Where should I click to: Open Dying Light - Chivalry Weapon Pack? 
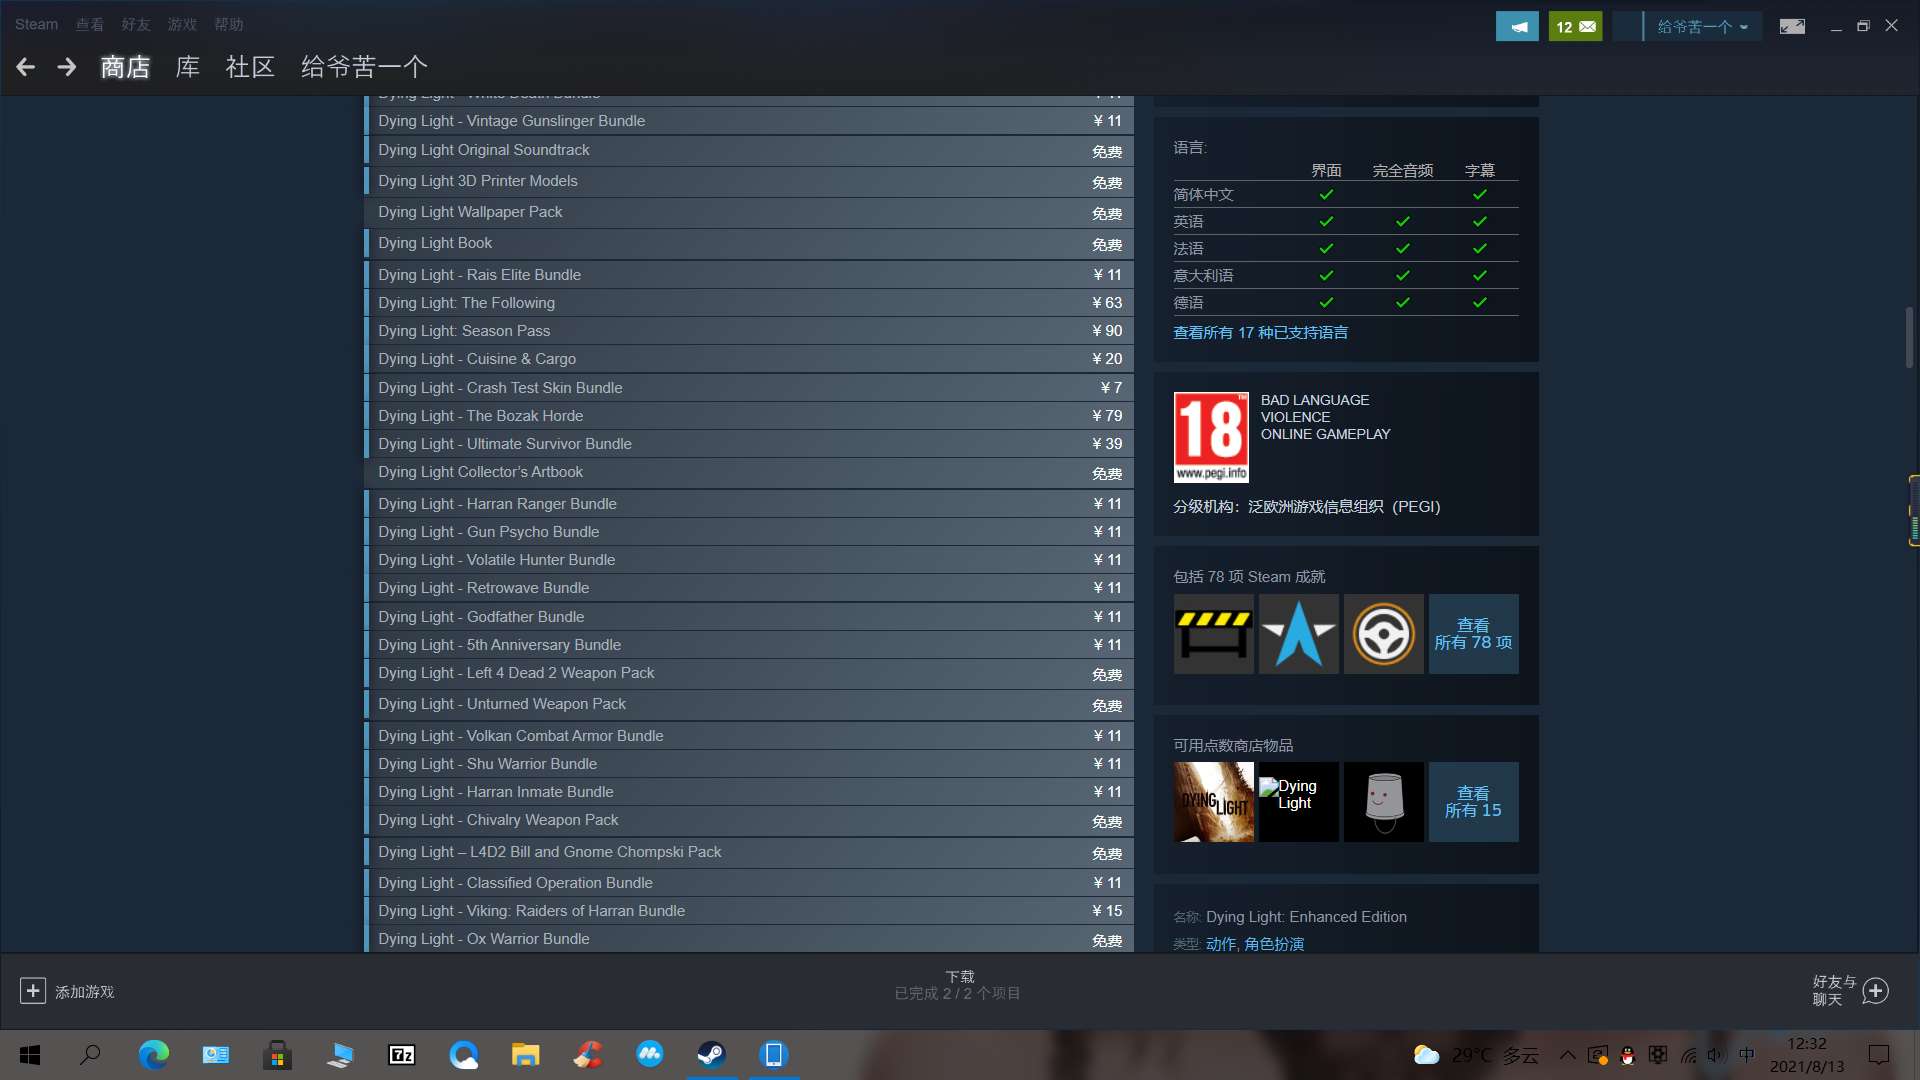(749, 821)
